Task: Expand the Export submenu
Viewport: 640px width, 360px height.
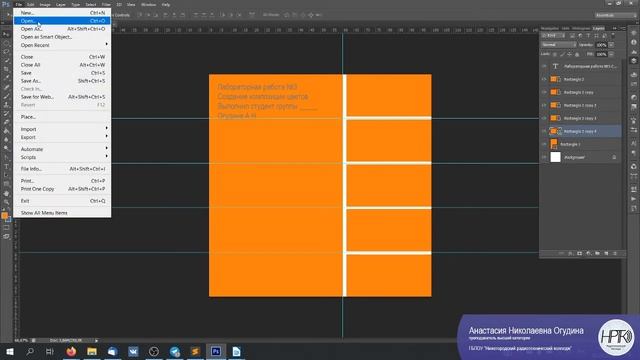Action: tap(63, 137)
